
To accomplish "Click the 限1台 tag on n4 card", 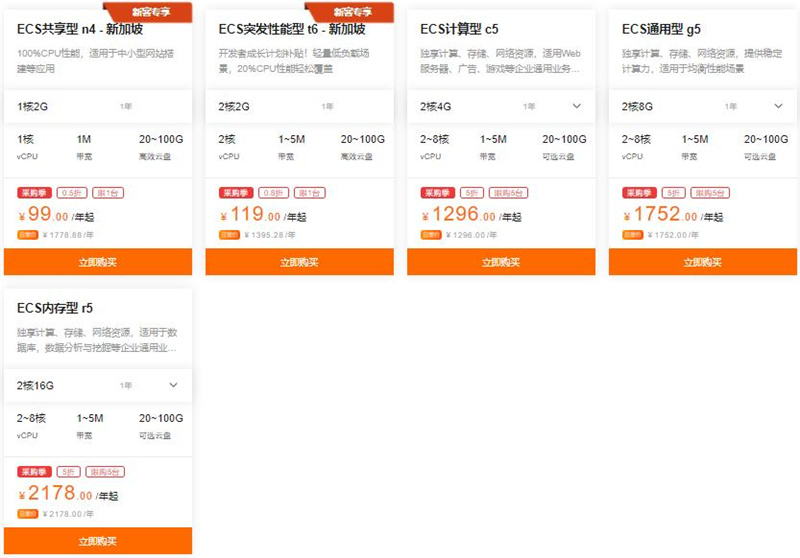I will [x=108, y=193].
